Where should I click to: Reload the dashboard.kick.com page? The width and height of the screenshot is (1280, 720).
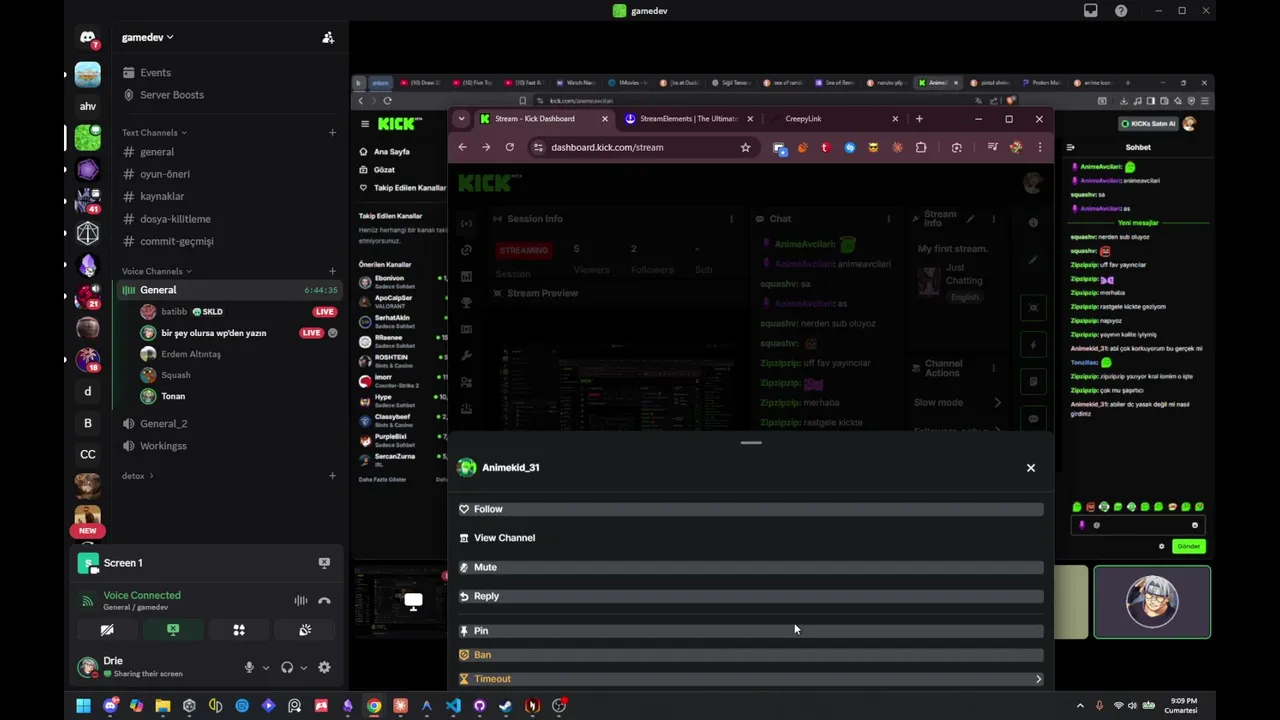tap(509, 147)
